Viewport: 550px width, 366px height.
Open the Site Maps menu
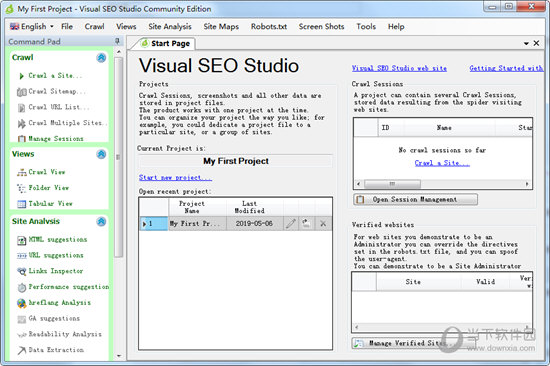pyautogui.click(x=221, y=26)
